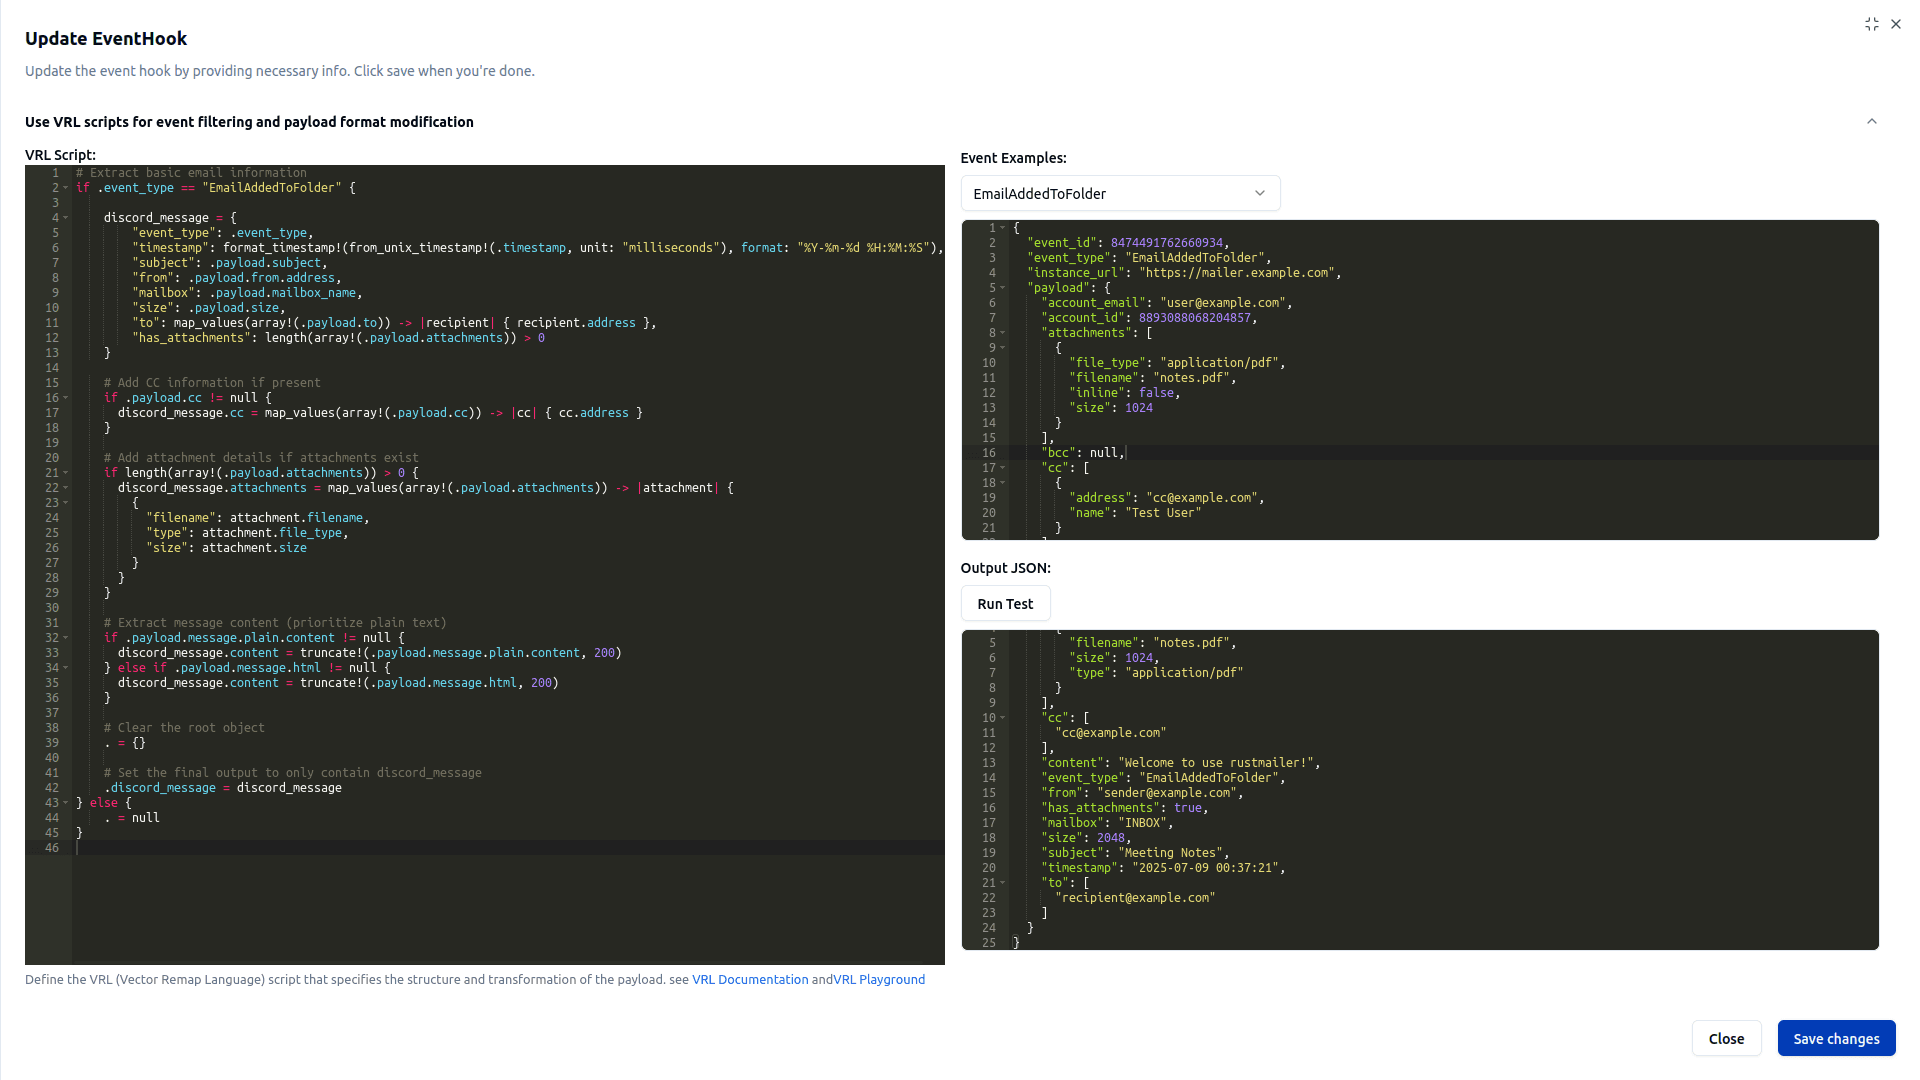Fold event example line 8 attachments array
Viewport: 1920px width, 1080px height.
point(1003,333)
